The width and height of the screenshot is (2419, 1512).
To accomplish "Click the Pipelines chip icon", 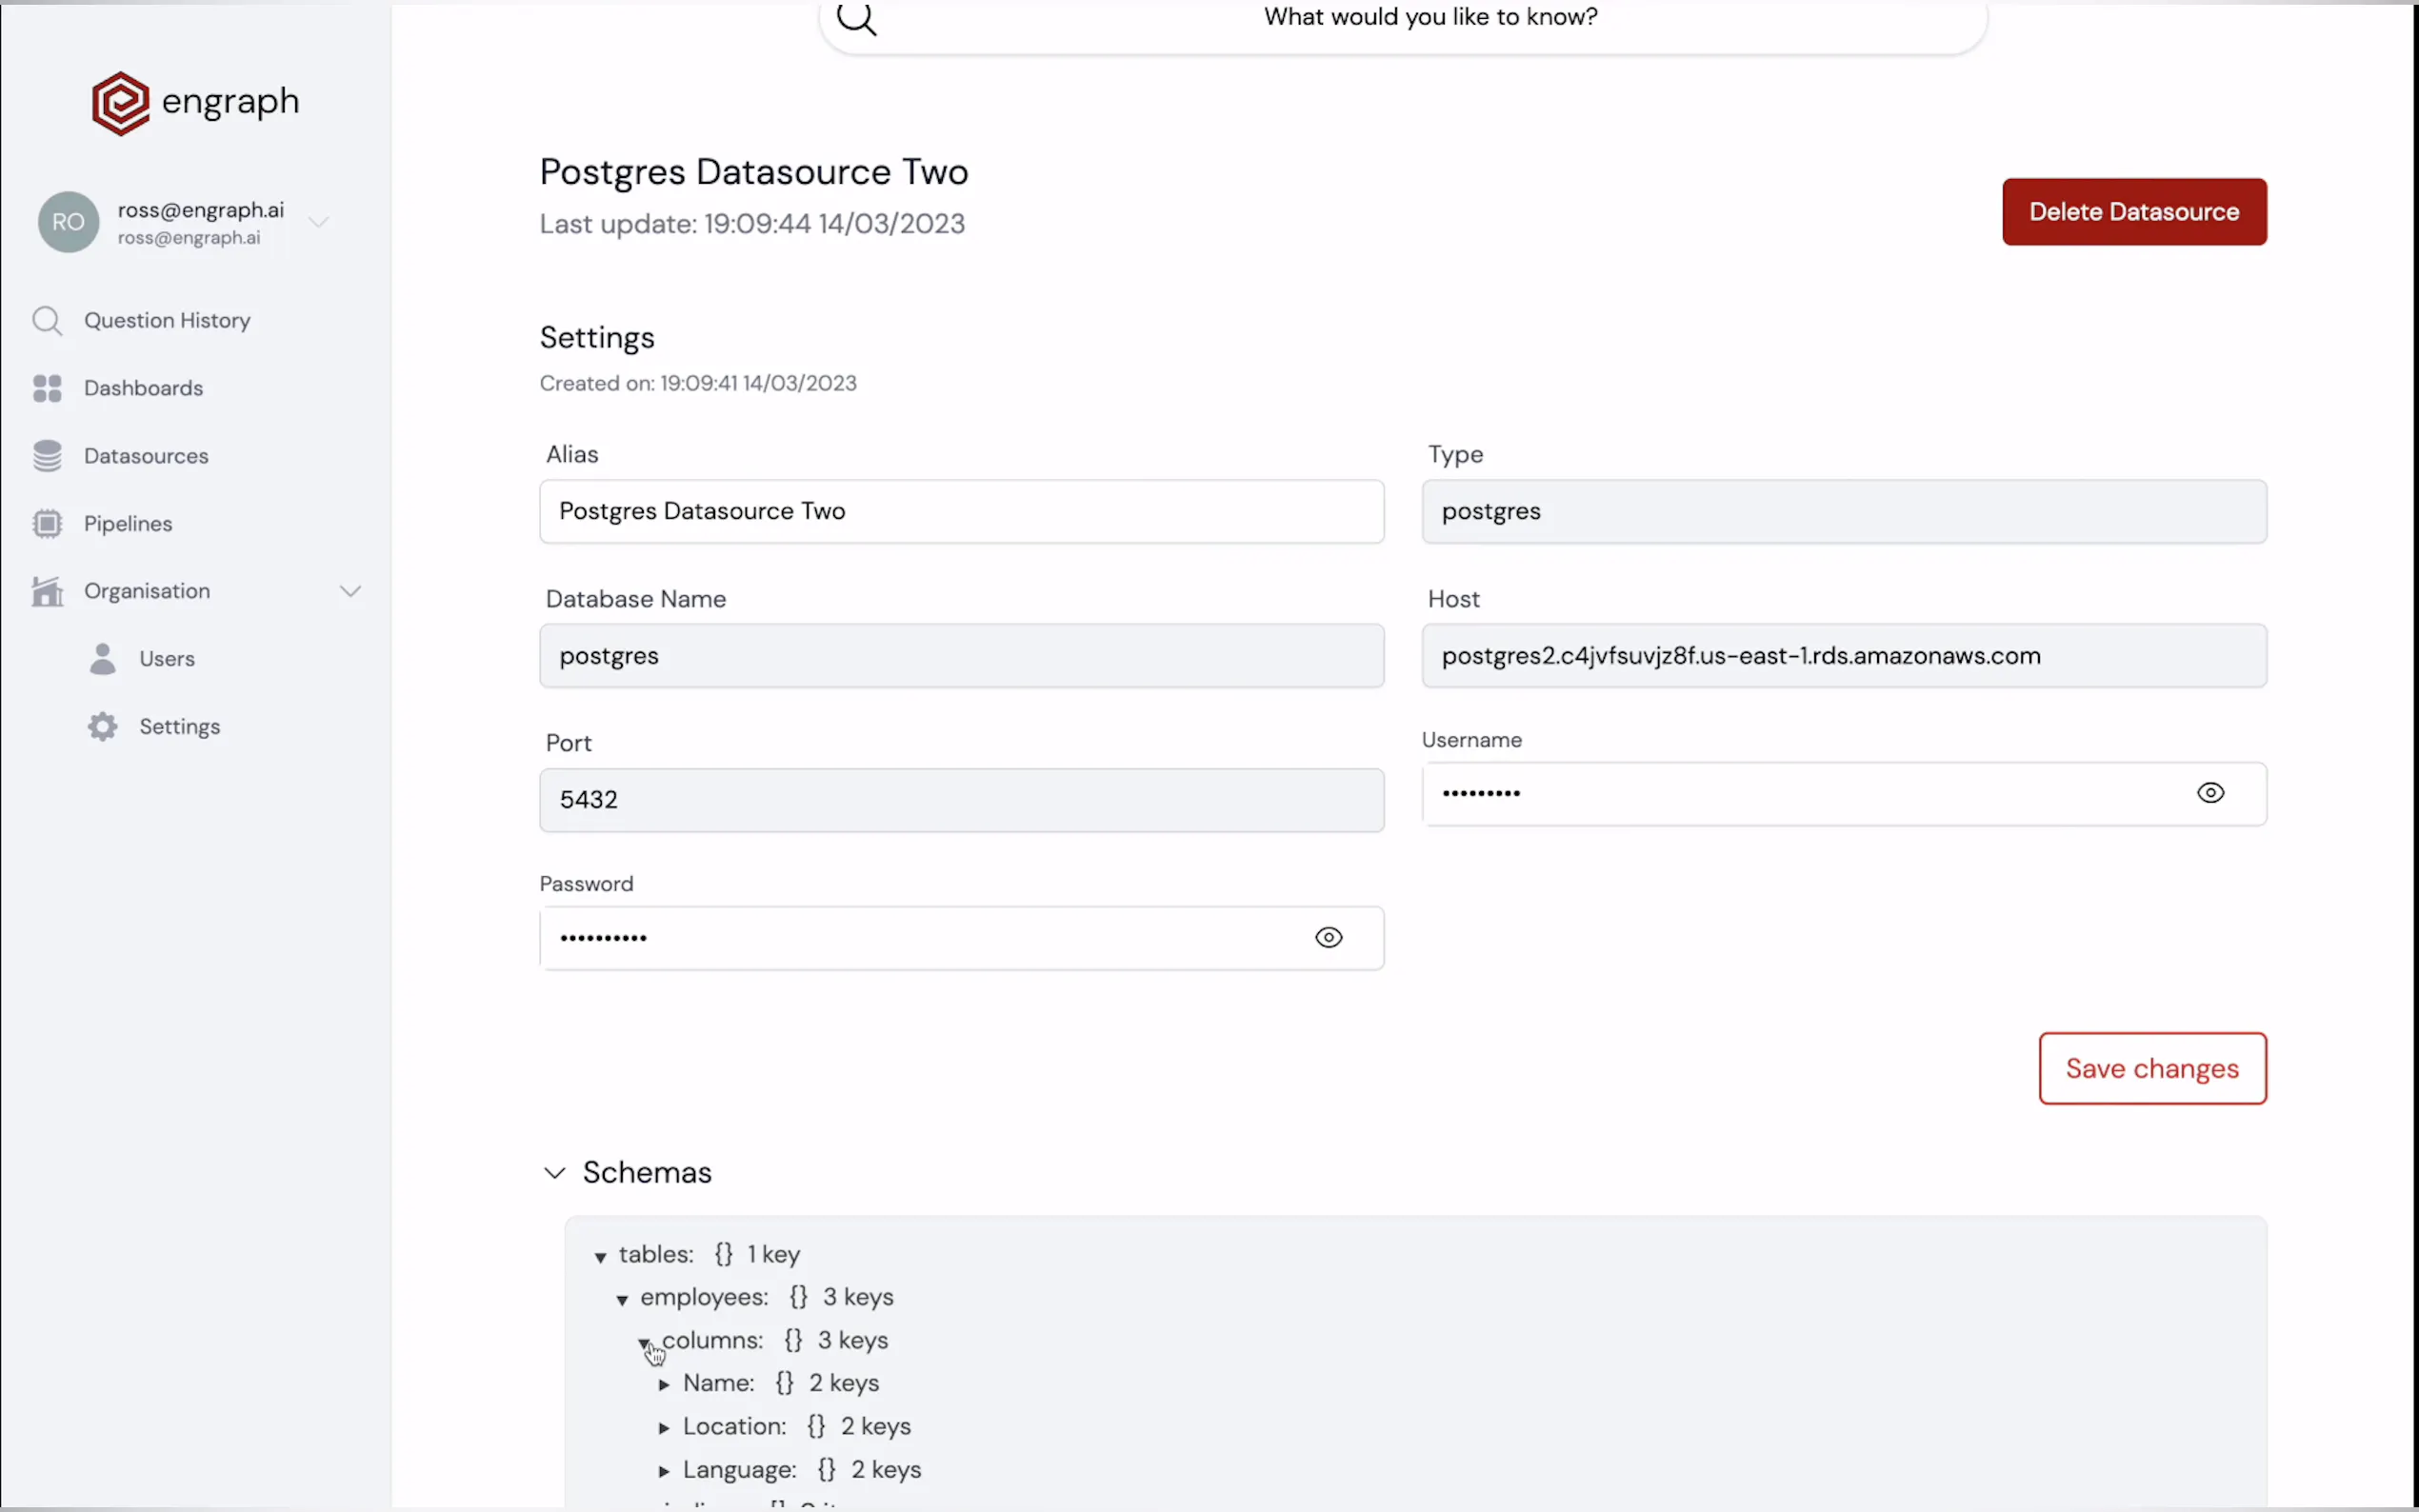I will (x=47, y=524).
